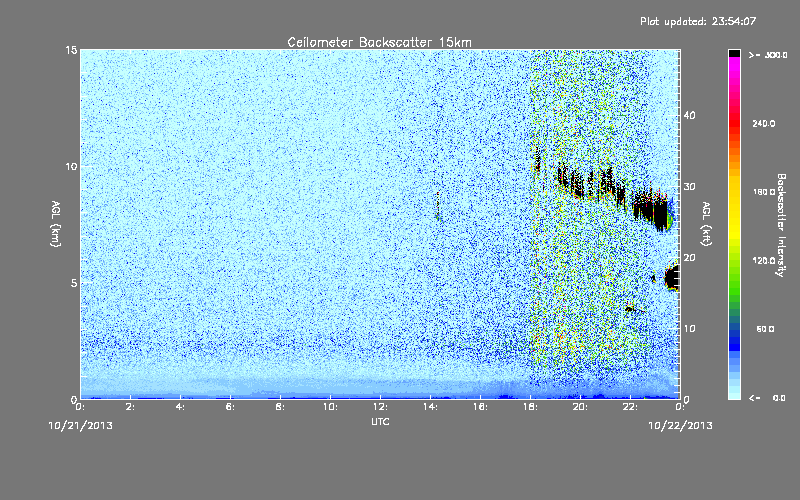Click the 'AGL (km)' axis label
The height and width of the screenshot is (500, 800).
[x=55, y=223]
